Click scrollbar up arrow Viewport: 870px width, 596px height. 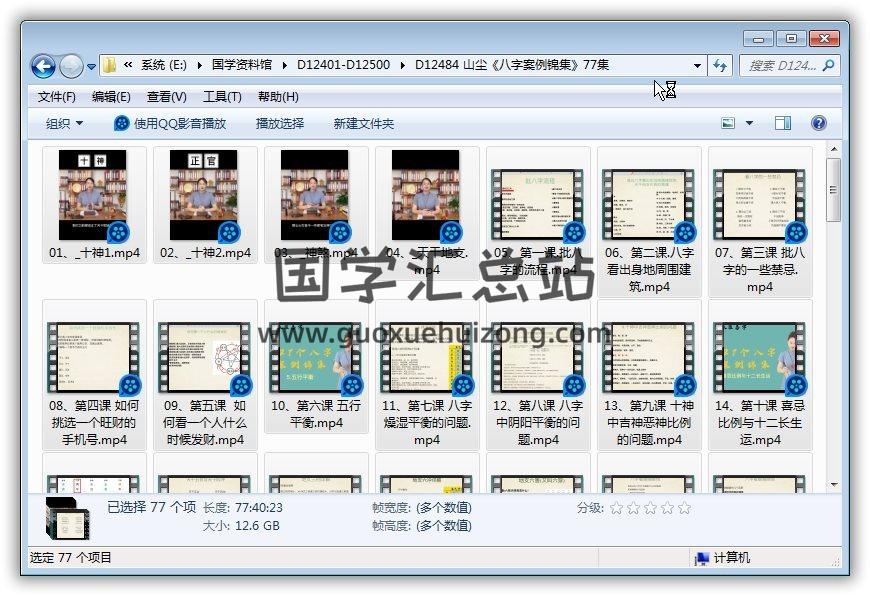point(833,149)
